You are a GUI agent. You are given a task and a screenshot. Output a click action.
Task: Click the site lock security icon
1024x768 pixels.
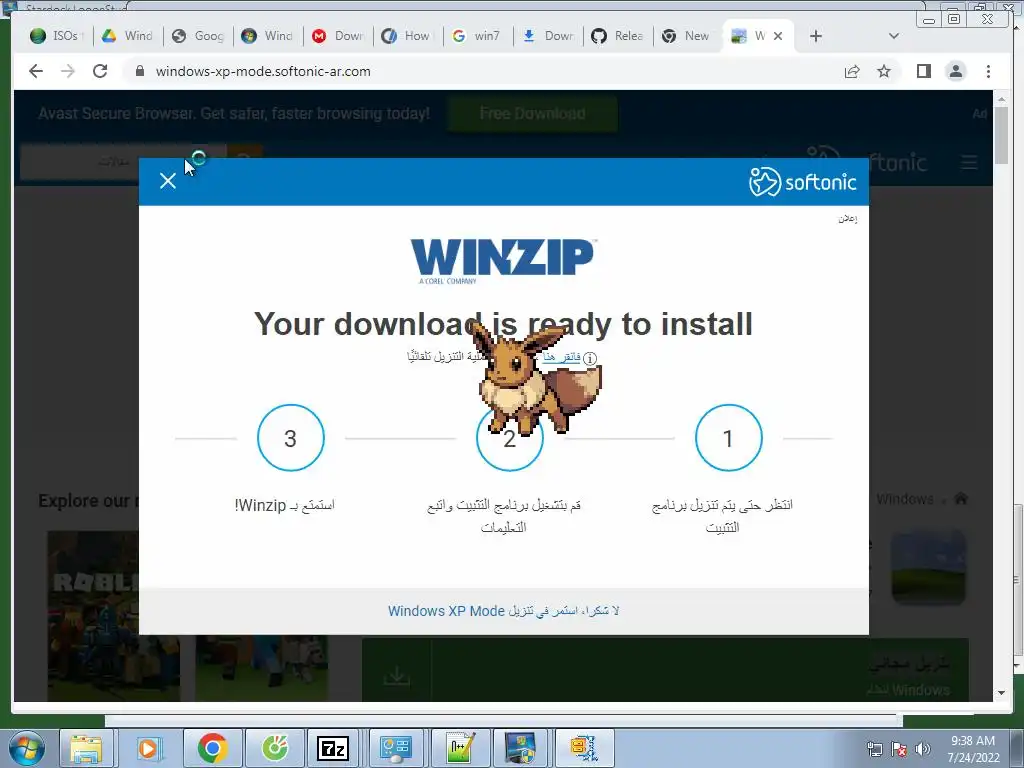(139, 71)
